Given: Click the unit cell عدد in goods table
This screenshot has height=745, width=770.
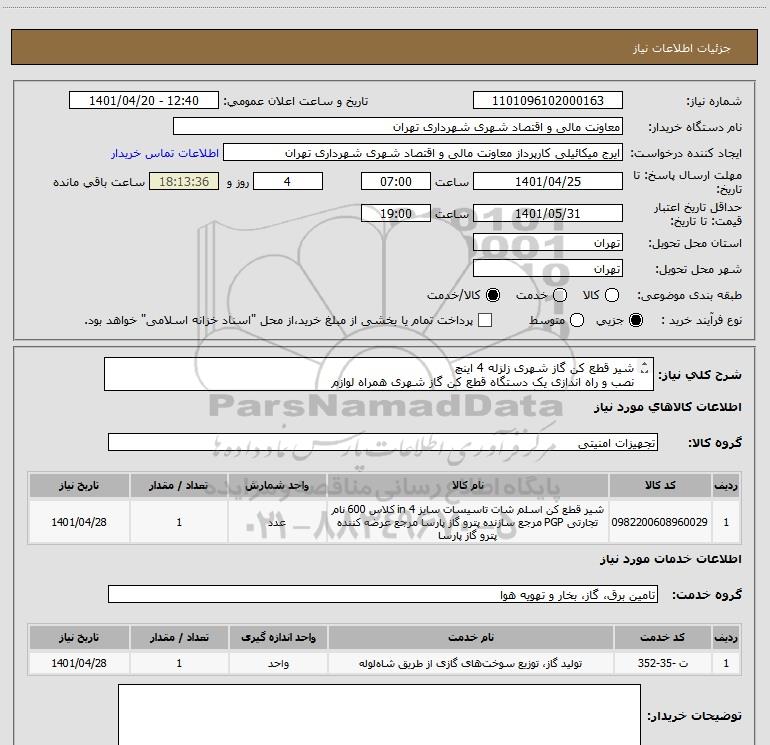Looking at the screenshot, I should click(x=277, y=522).
